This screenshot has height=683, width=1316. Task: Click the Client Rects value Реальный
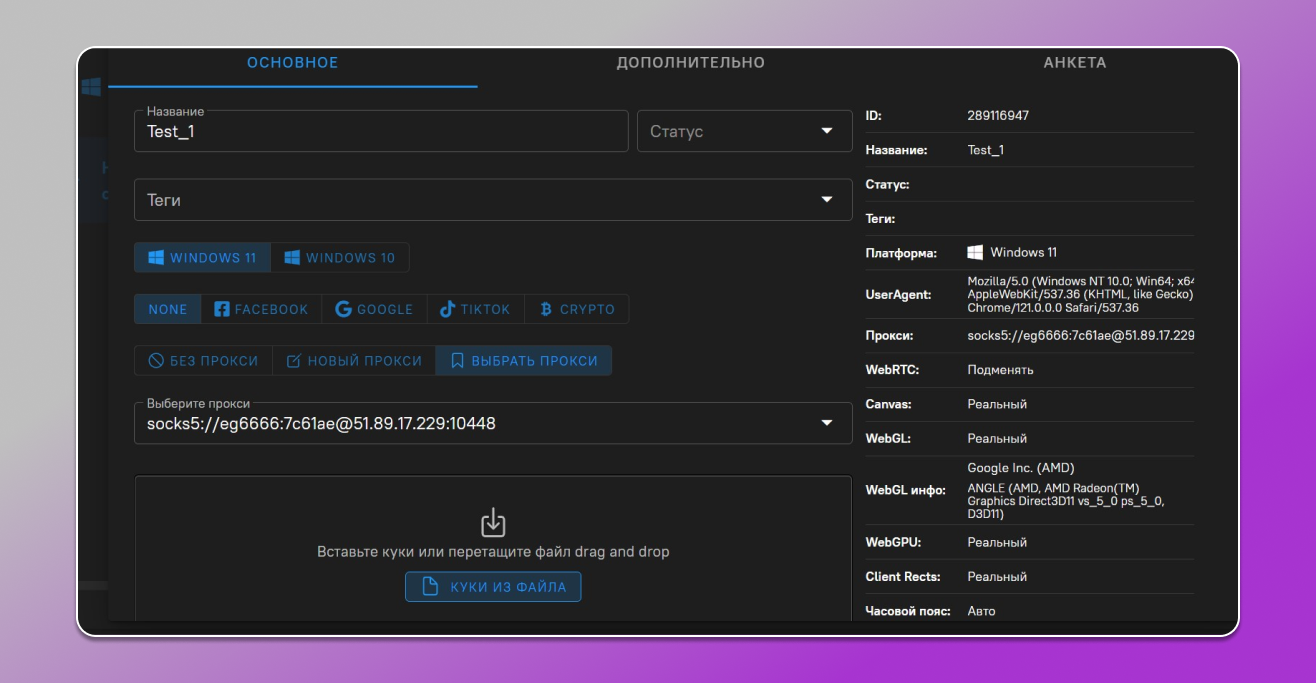tap(997, 577)
